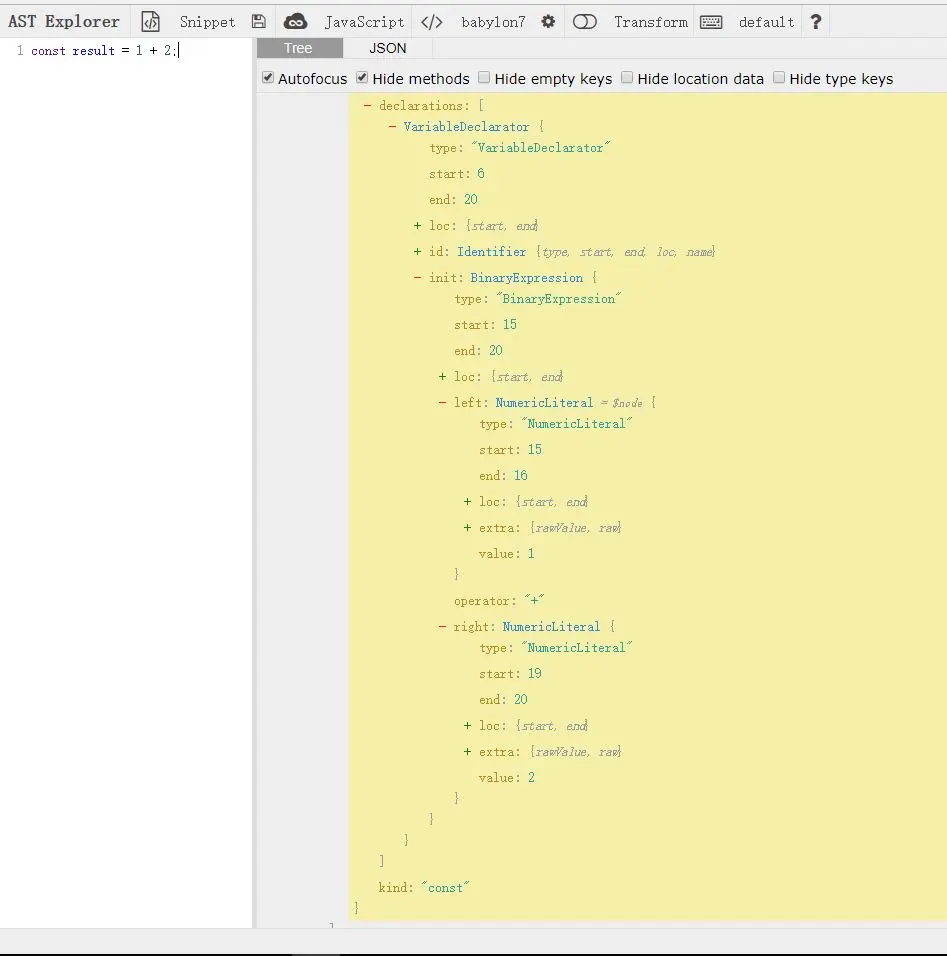The image size is (947, 956).
Task: Toggle the Autofocus checkbox
Action: point(268,77)
